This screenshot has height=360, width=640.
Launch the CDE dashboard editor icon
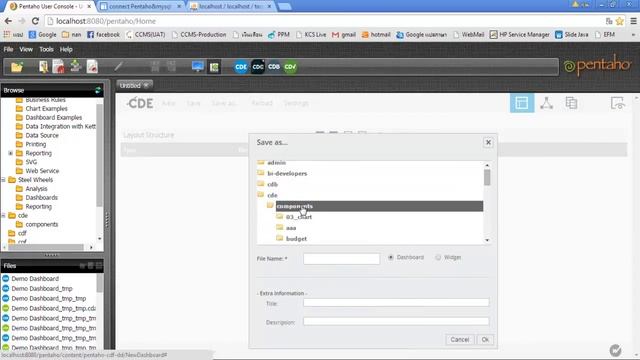(x=241, y=67)
